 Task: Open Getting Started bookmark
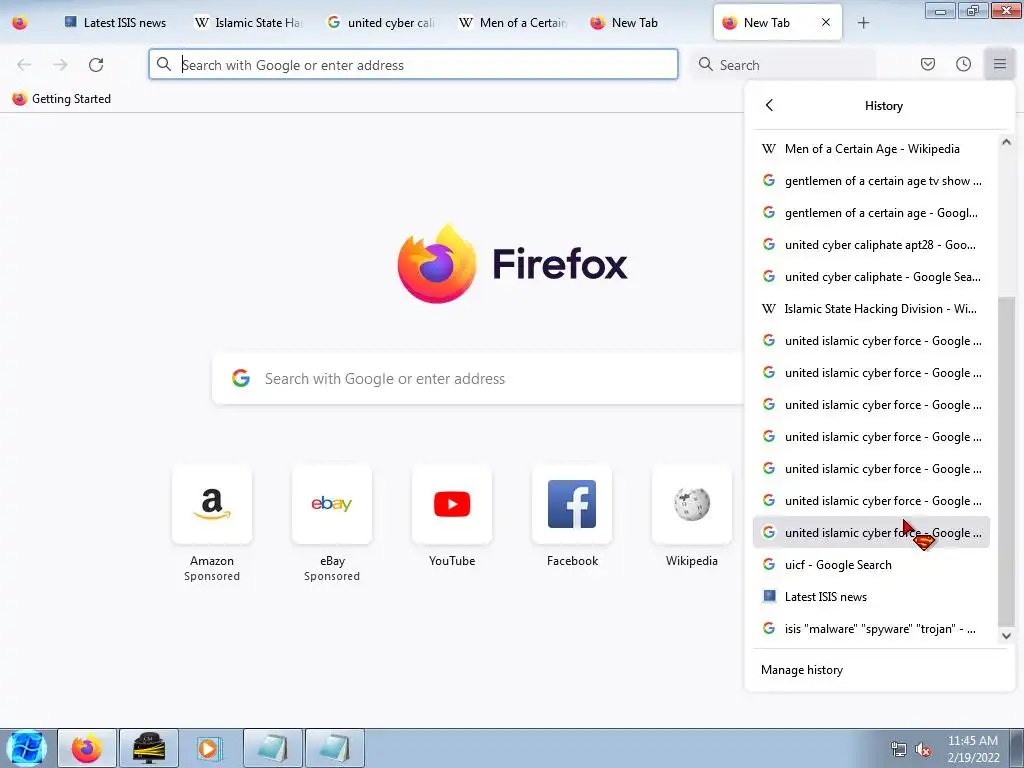pyautogui.click(x=62, y=99)
